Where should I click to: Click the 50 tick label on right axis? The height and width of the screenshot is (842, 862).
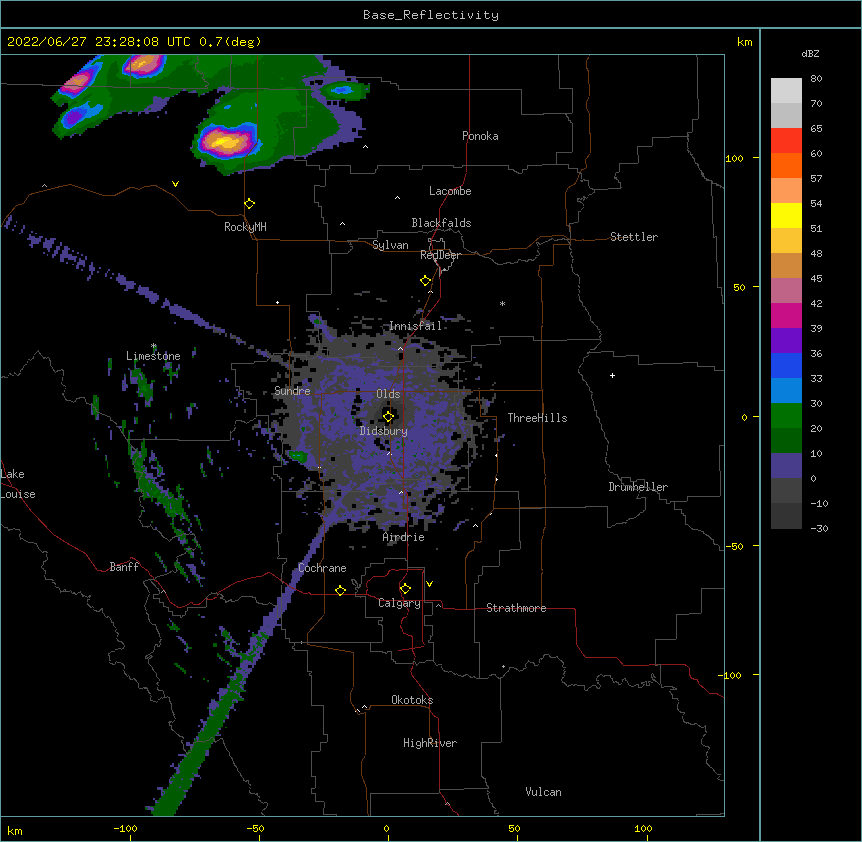pos(739,287)
